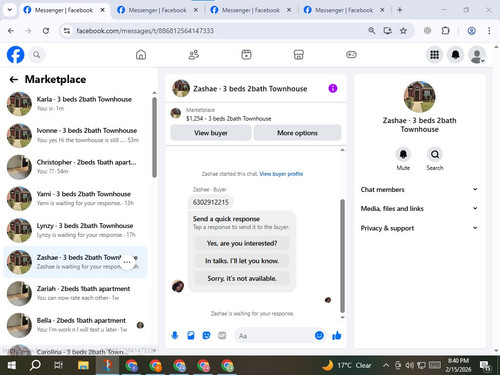Screen dimensions: 500x375
Task: Open Zariah's 2beds 1bath apartment chat
Action: click(x=76, y=293)
